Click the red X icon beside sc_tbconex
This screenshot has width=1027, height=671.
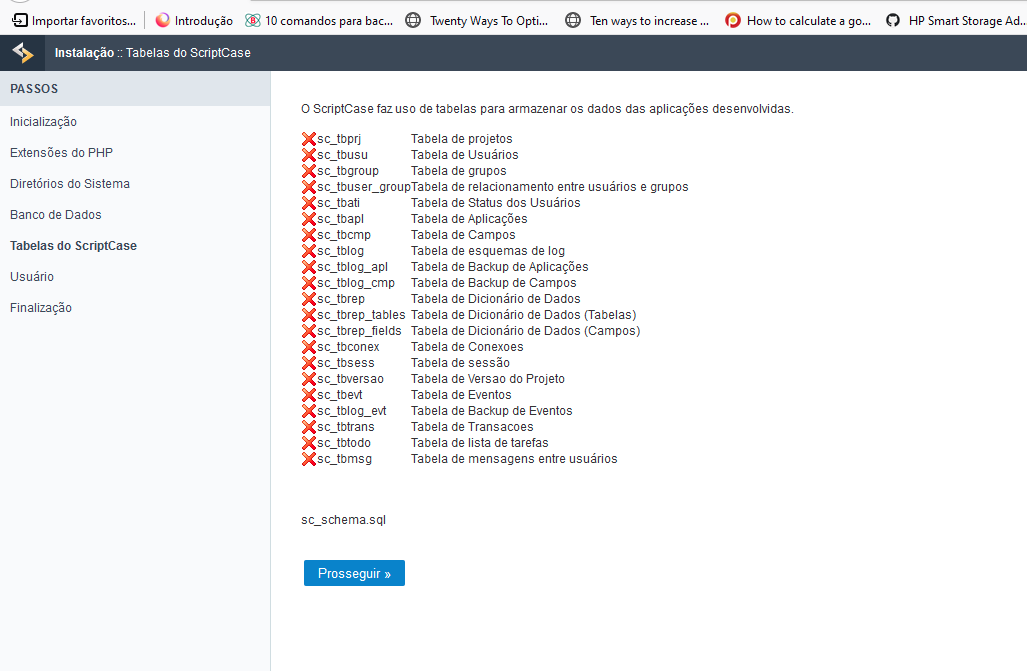(308, 347)
